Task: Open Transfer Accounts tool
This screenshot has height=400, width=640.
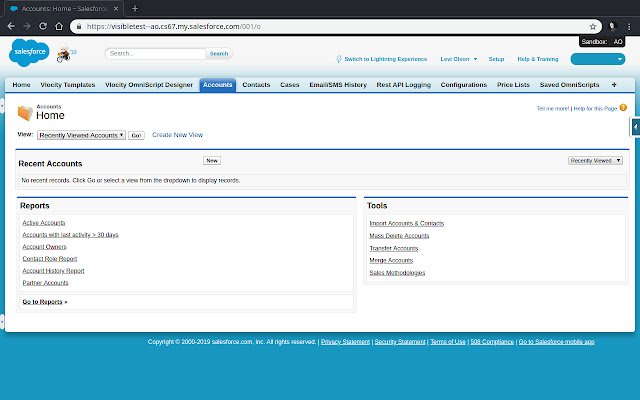Action: click(x=394, y=248)
